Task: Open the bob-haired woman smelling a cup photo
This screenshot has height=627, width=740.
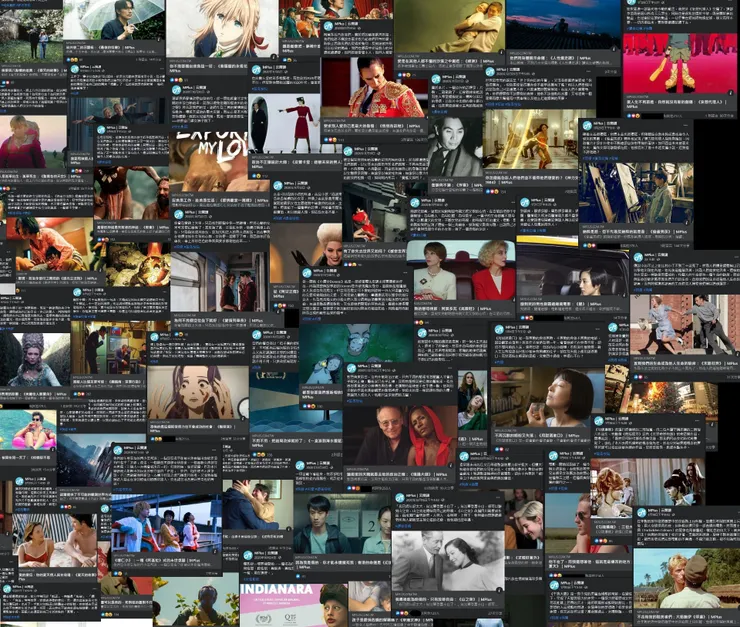Action: (x=547, y=398)
